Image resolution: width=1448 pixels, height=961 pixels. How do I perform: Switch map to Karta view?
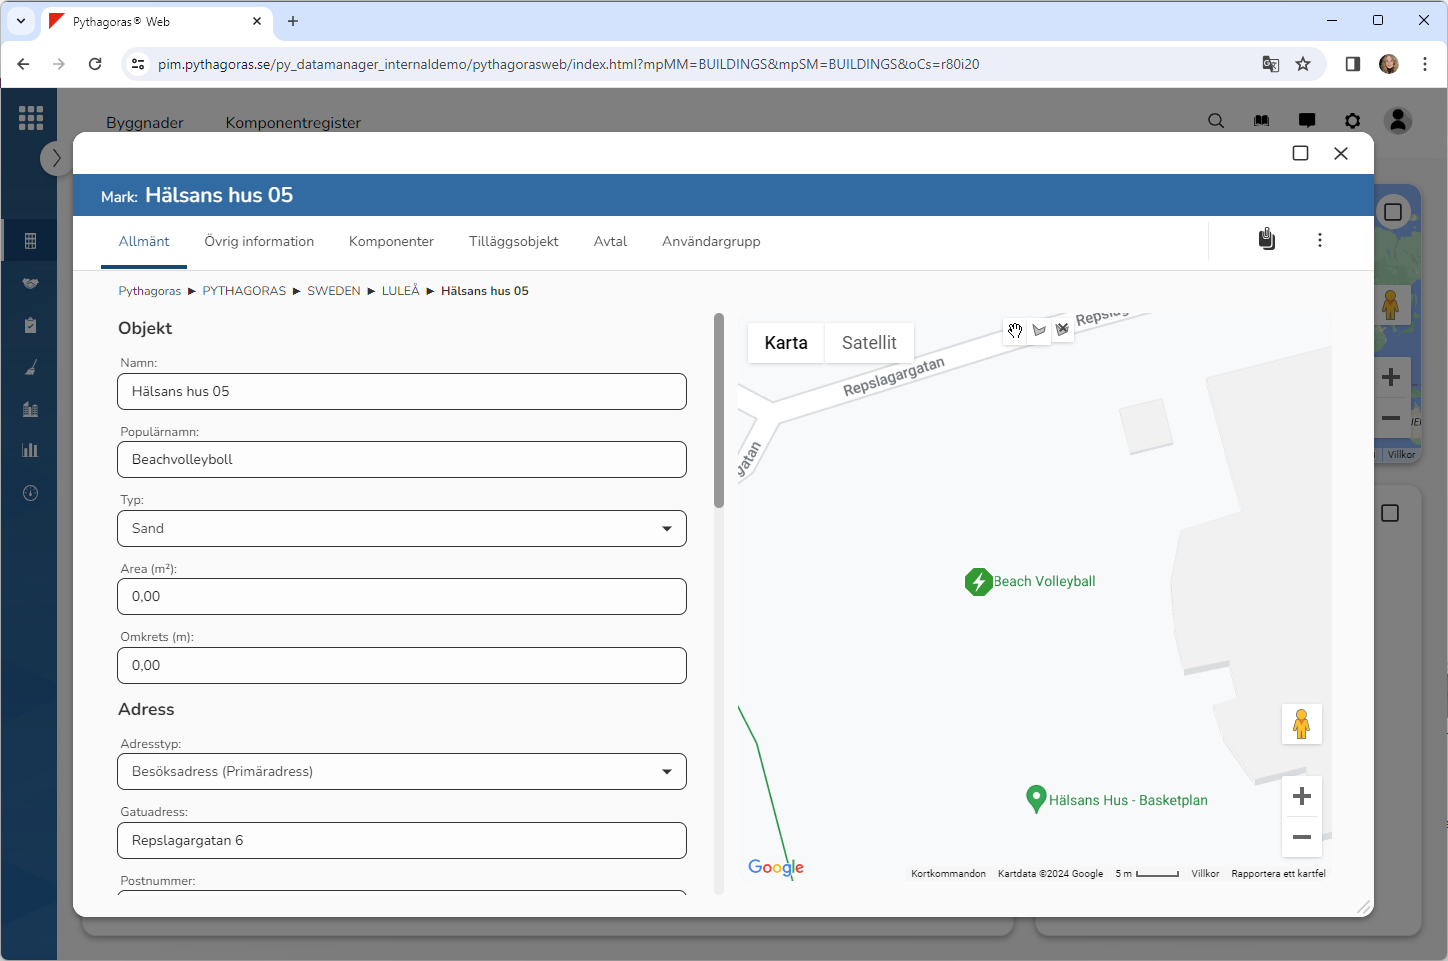(785, 343)
